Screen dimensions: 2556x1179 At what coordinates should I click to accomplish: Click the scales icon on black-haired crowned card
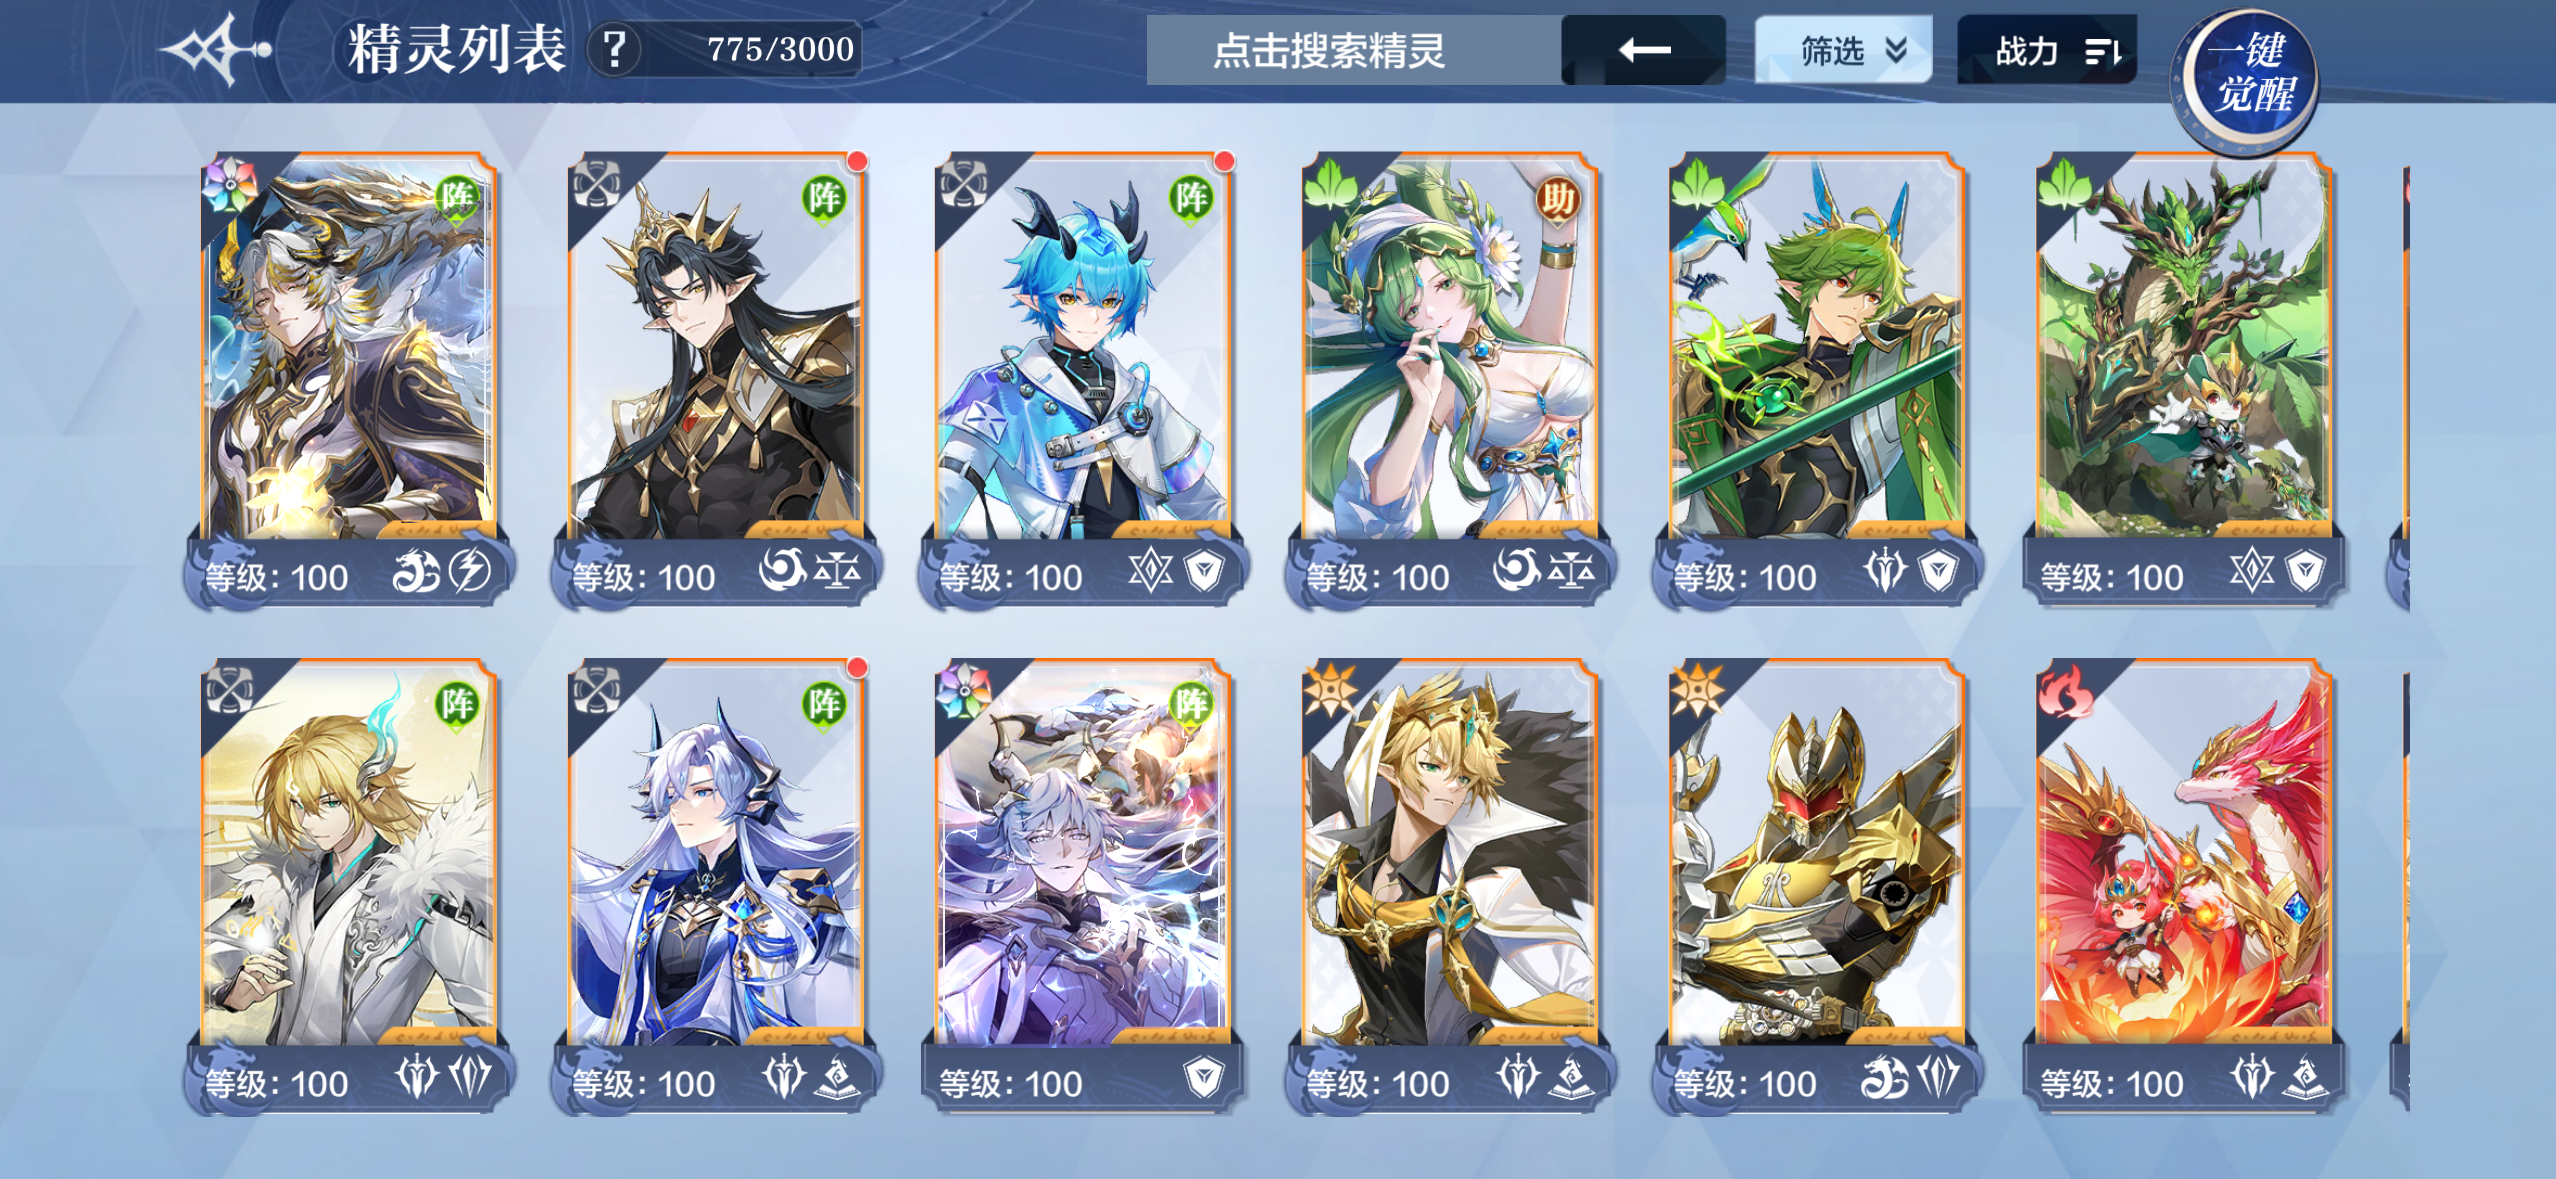click(x=837, y=573)
